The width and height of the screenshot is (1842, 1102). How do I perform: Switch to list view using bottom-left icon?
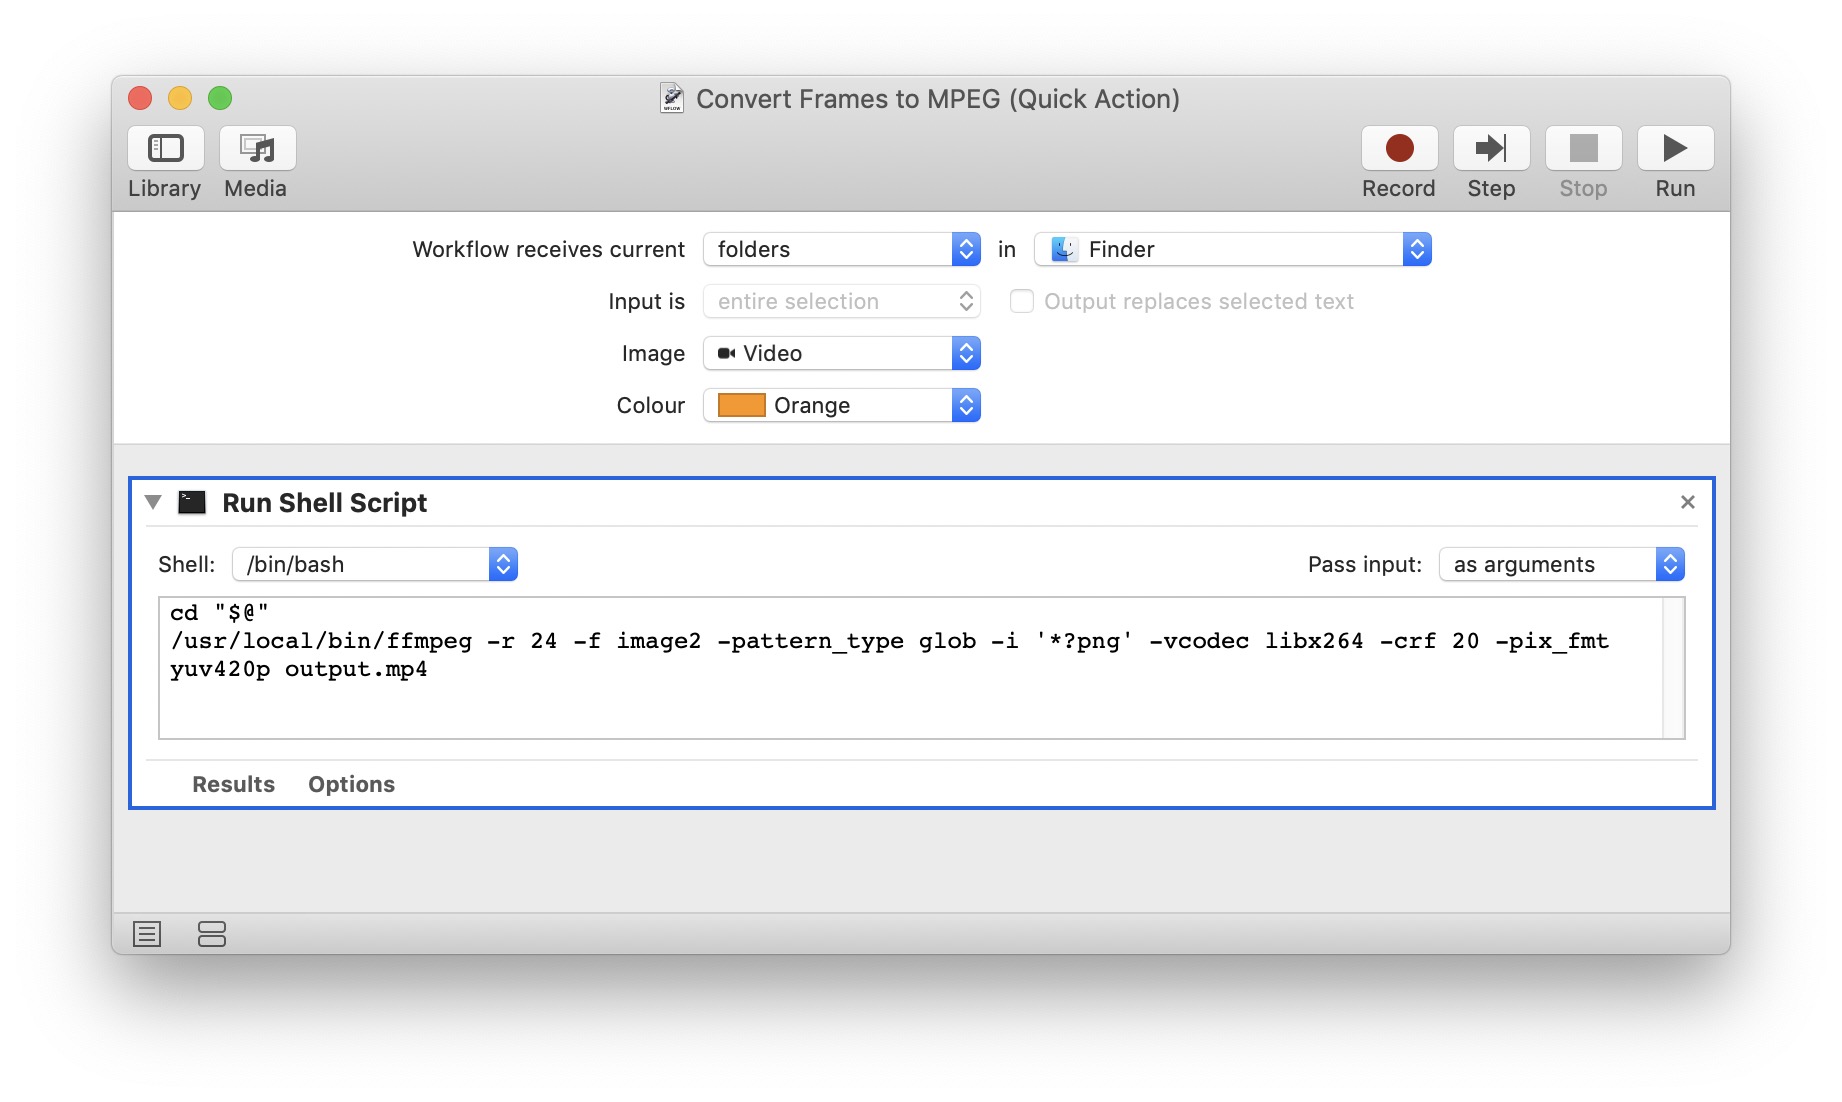coord(146,934)
